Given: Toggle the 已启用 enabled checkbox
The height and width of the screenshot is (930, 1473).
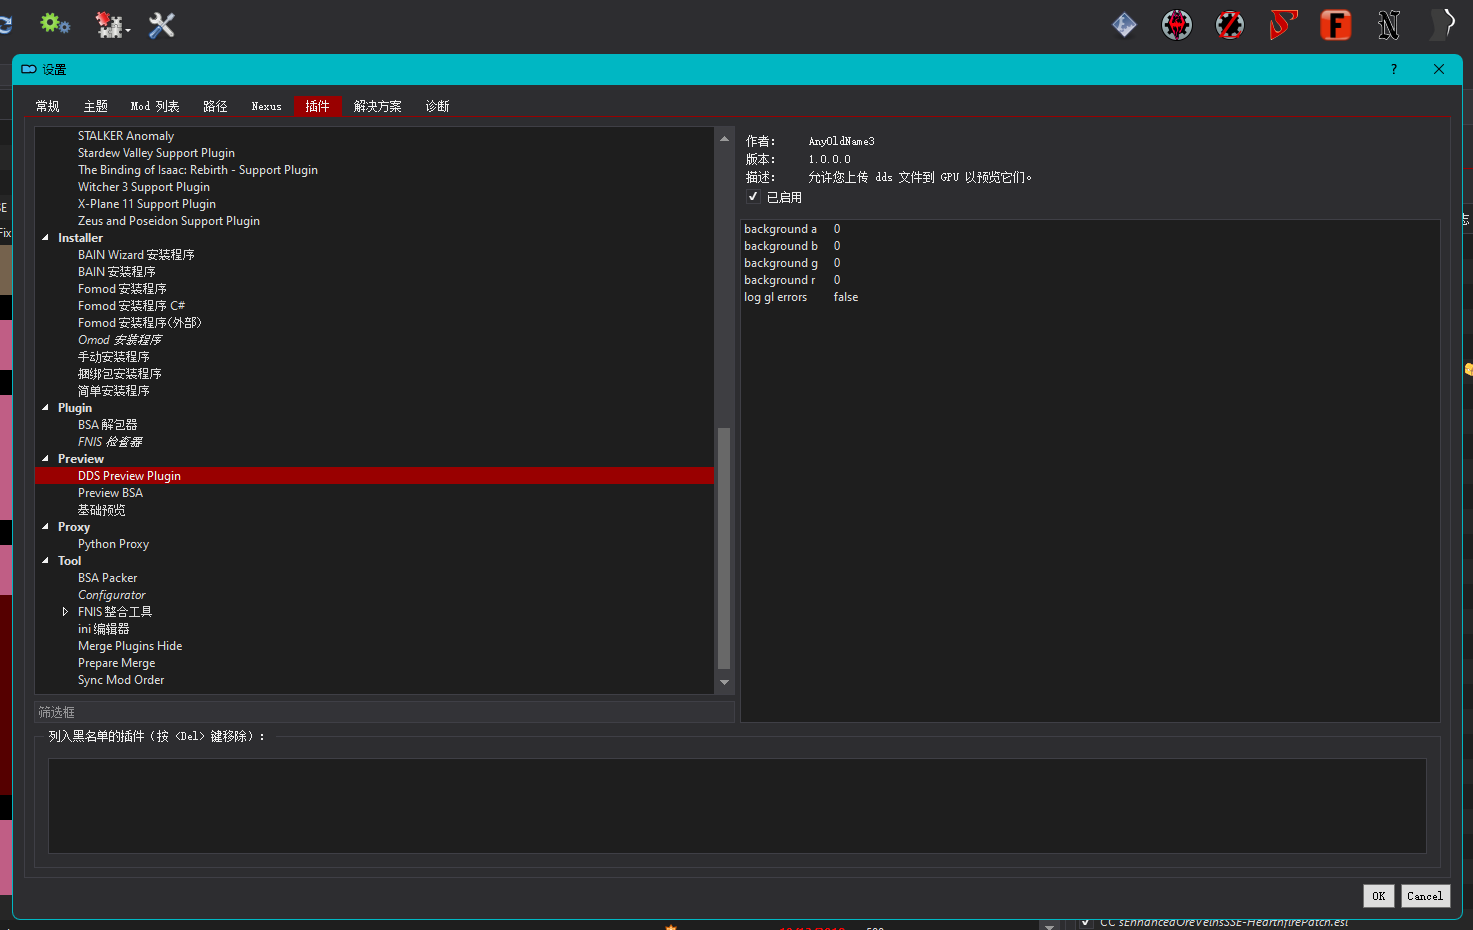Looking at the screenshot, I should point(753,197).
